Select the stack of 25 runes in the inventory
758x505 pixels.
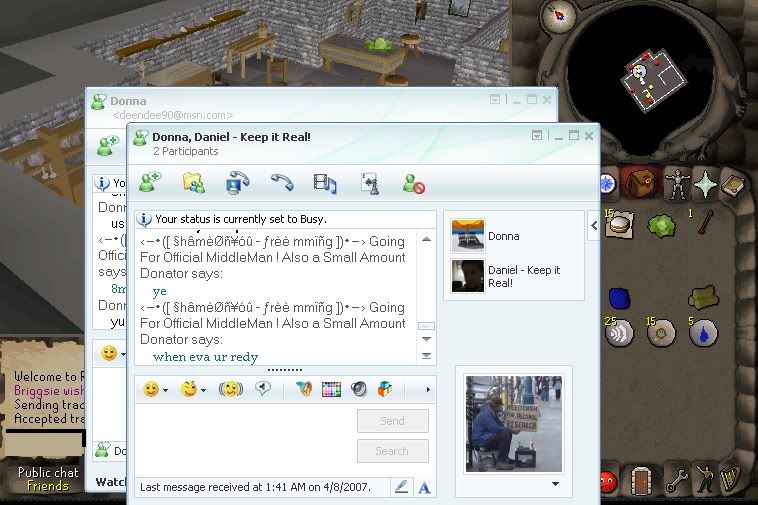(620, 332)
